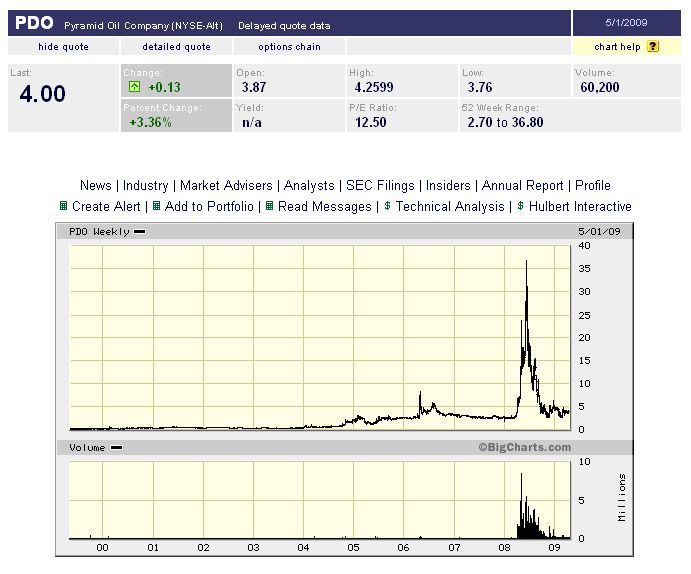Click the Volume value 60,200
Viewport: 691px width, 574px height.
[x=600, y=87]
